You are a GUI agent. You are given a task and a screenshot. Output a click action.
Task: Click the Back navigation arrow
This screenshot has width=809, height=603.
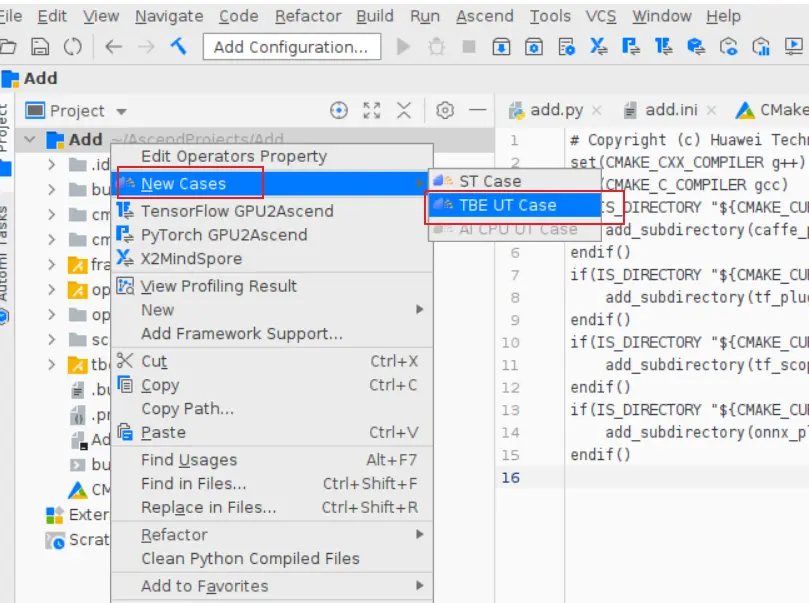pos(114,47)
